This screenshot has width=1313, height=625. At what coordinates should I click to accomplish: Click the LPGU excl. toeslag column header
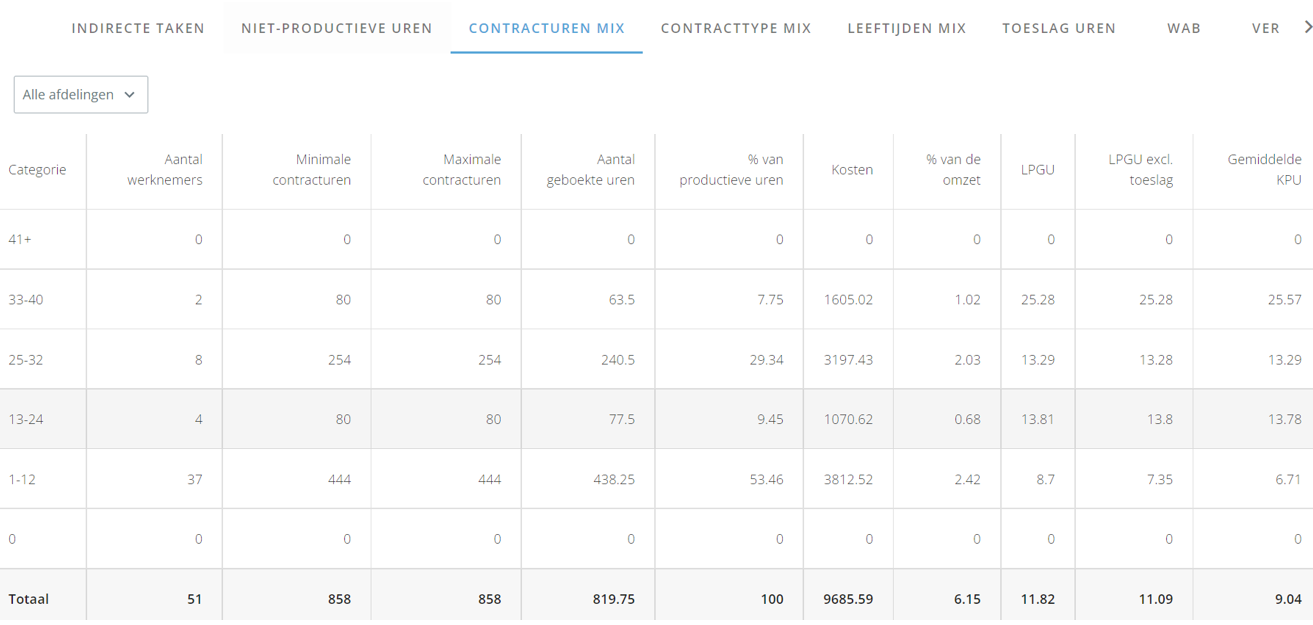(x=1134, y=170)
